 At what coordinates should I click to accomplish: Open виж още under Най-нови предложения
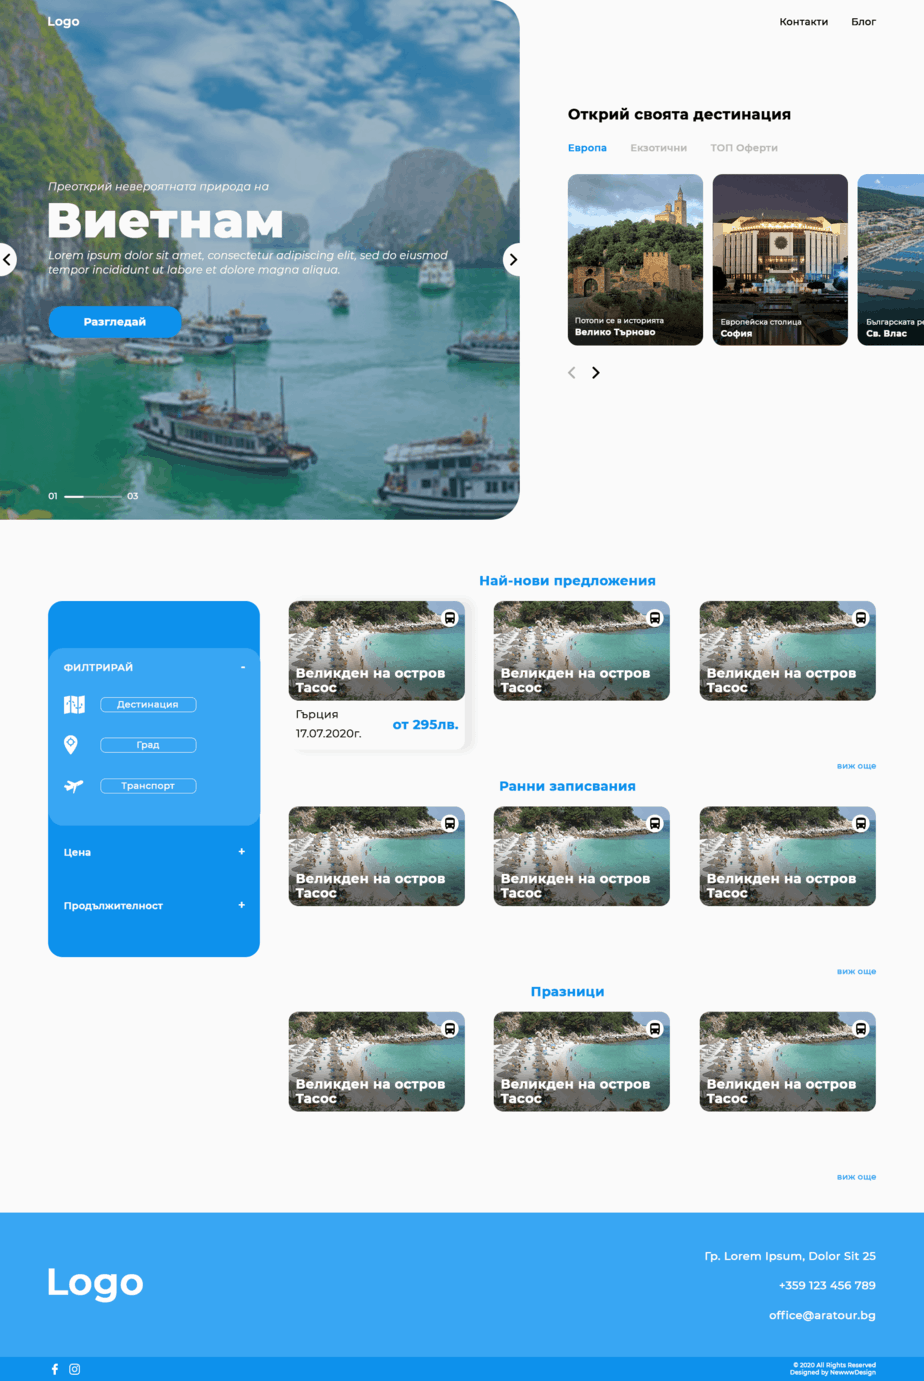click(856, 765)
